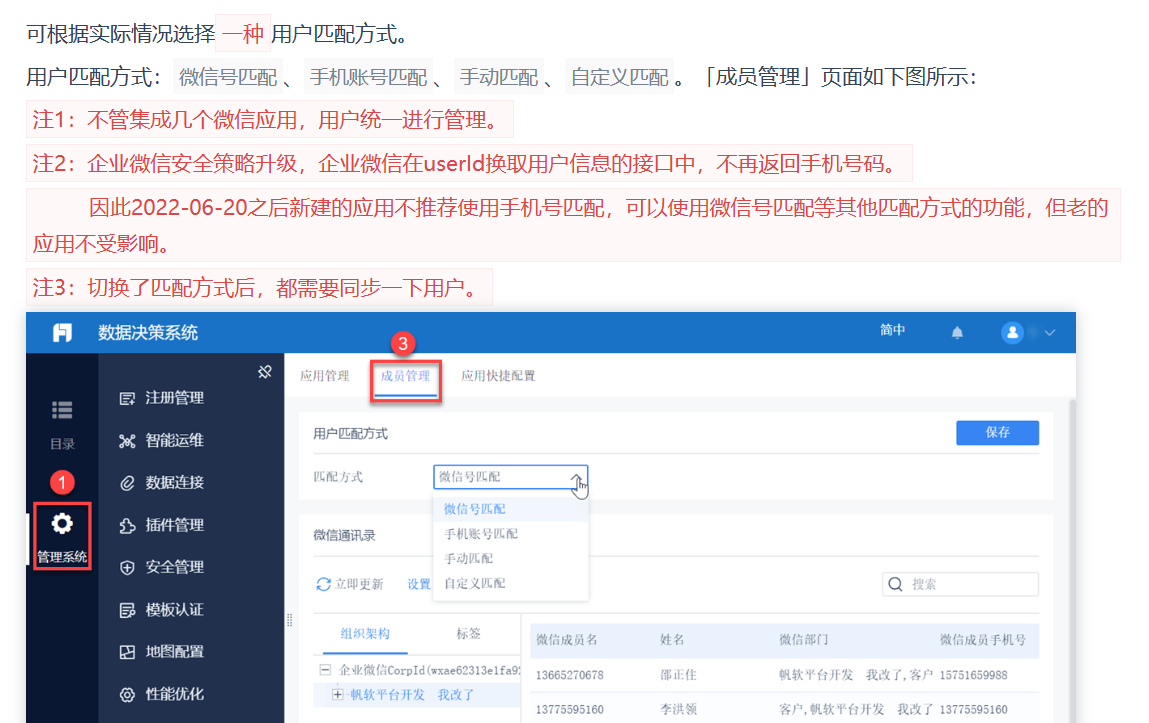Click the 地图配置 map icon

[x=127, y=652]
